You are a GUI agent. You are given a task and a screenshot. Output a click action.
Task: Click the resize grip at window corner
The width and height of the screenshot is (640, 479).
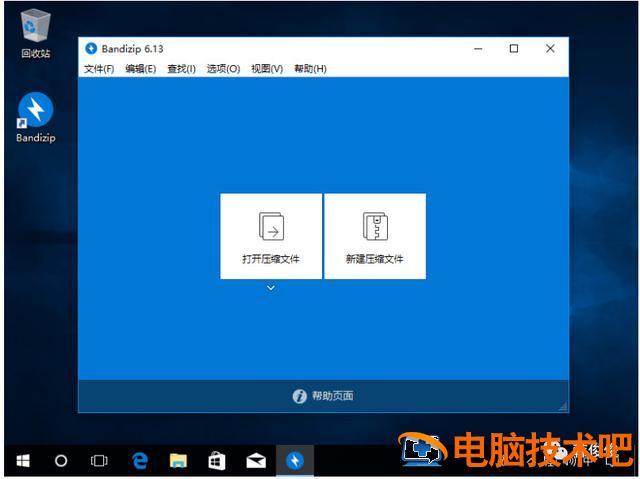563,406
